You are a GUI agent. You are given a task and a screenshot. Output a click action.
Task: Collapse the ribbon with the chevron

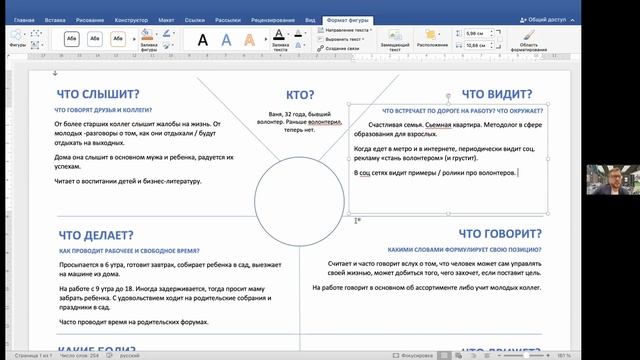(x=573, y=20)
